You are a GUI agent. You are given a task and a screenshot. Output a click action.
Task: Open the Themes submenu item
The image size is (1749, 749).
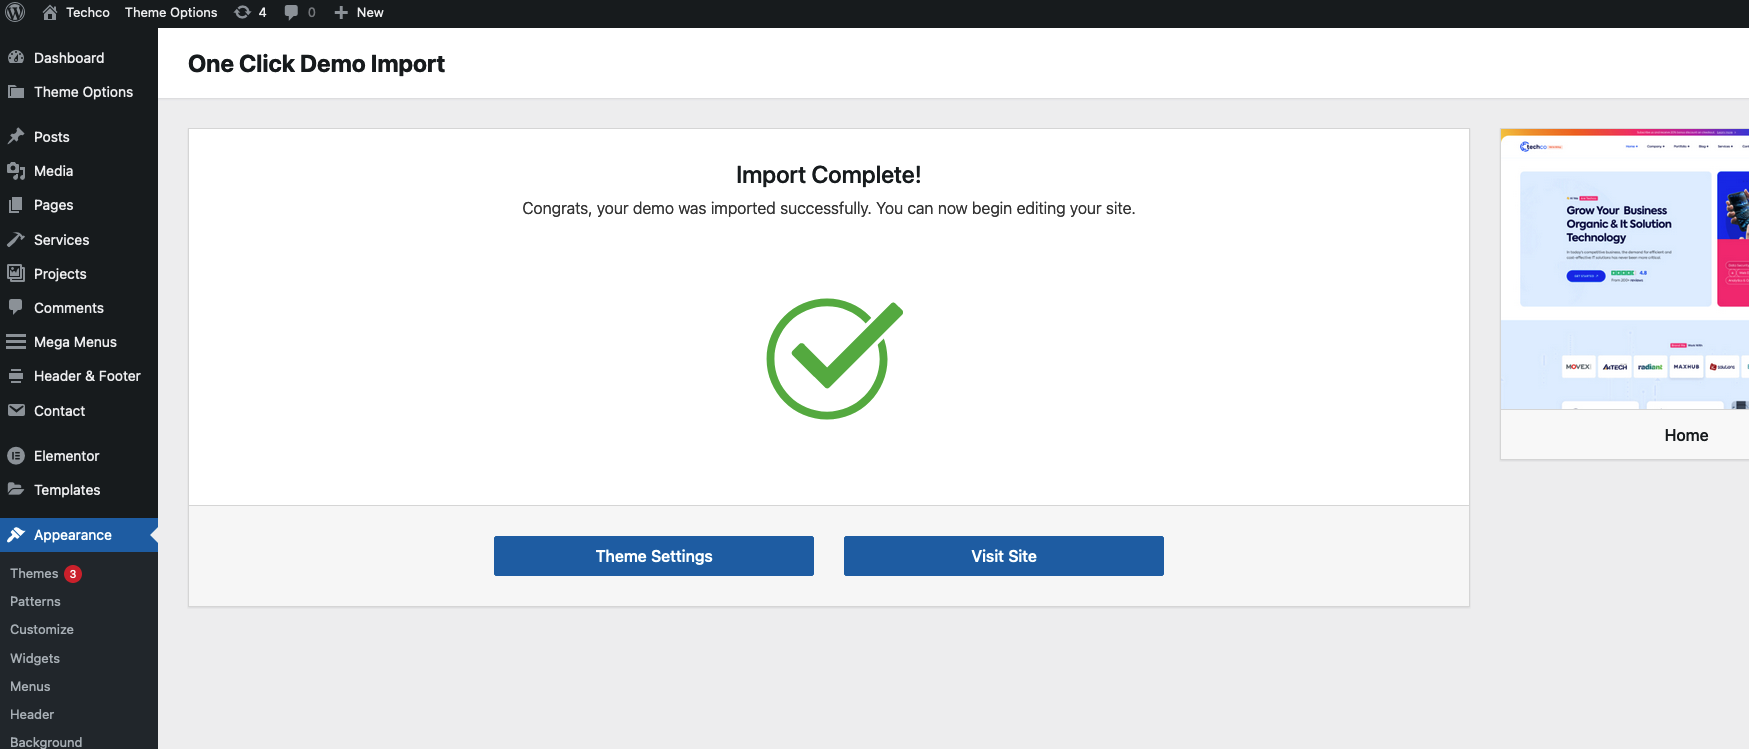coord(34,573)
